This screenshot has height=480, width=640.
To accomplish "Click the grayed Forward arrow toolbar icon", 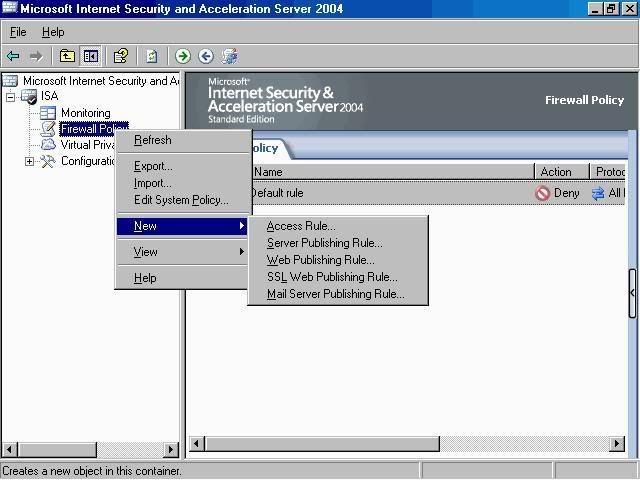I will point(36,56).
